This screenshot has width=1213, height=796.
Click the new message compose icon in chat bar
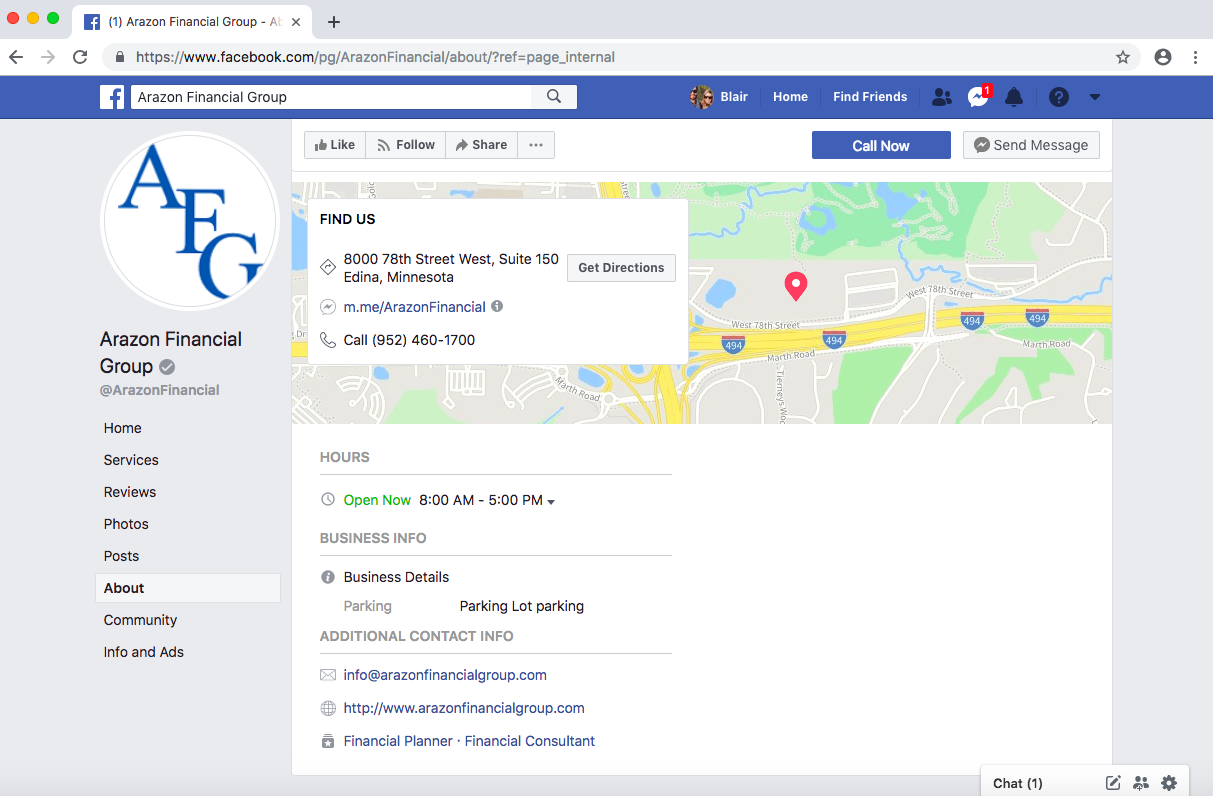pos(1113,783)
